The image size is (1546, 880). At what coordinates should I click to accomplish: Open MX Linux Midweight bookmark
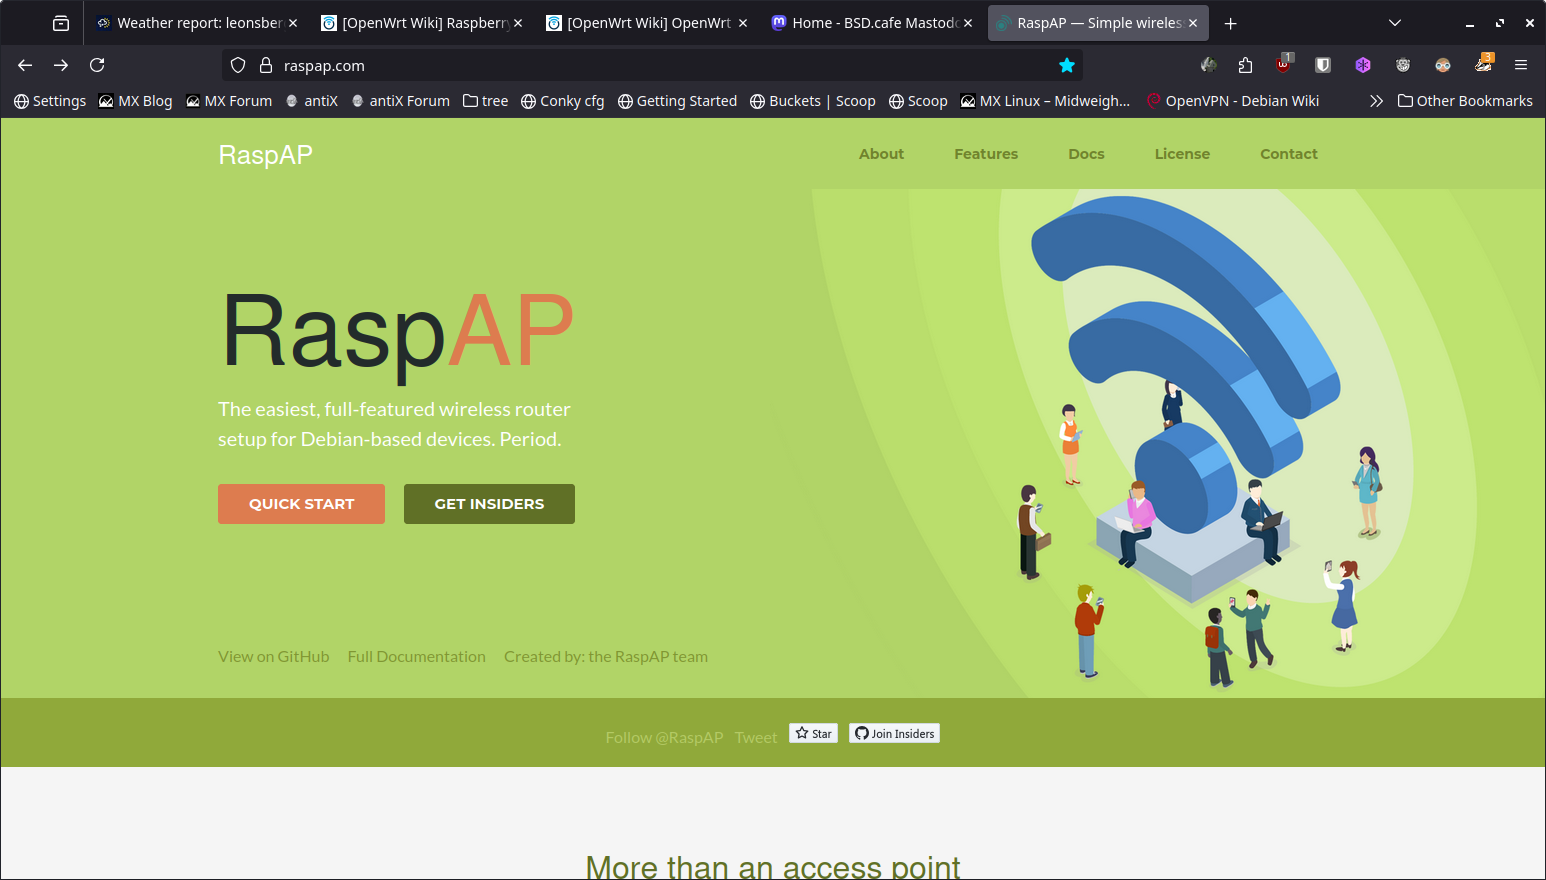click(1045, 101)
